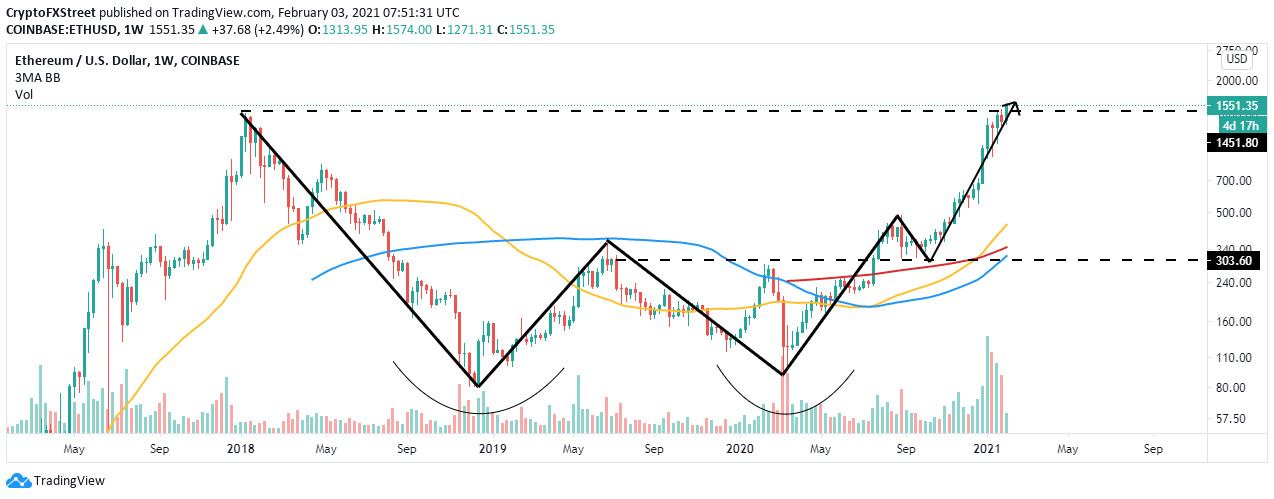Select the Vol indicator label
This screenshot has height=499, width=1274.
(23, 95)
